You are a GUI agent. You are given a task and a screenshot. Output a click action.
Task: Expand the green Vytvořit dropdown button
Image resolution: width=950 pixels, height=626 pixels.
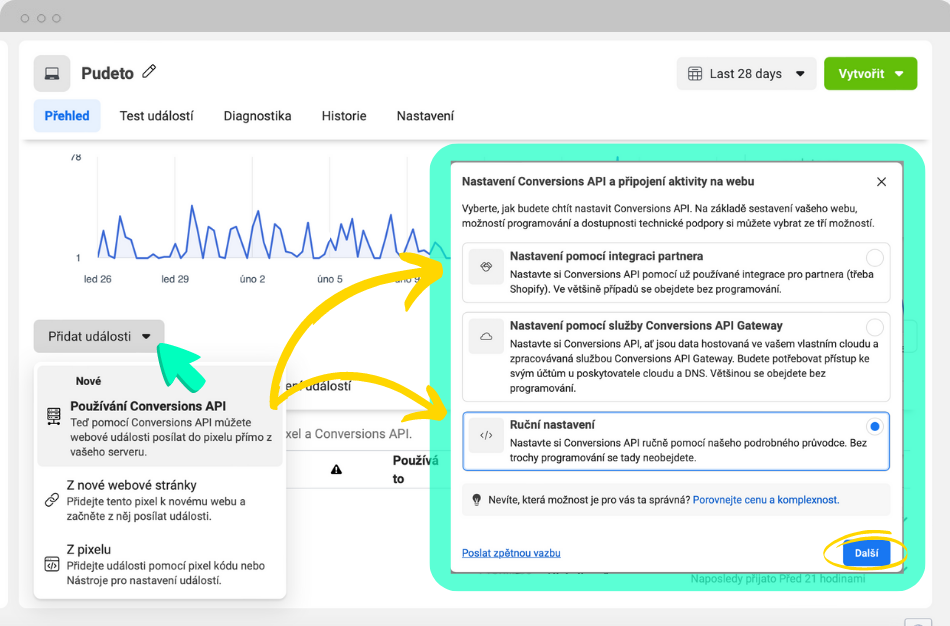(x=871, y=74)
